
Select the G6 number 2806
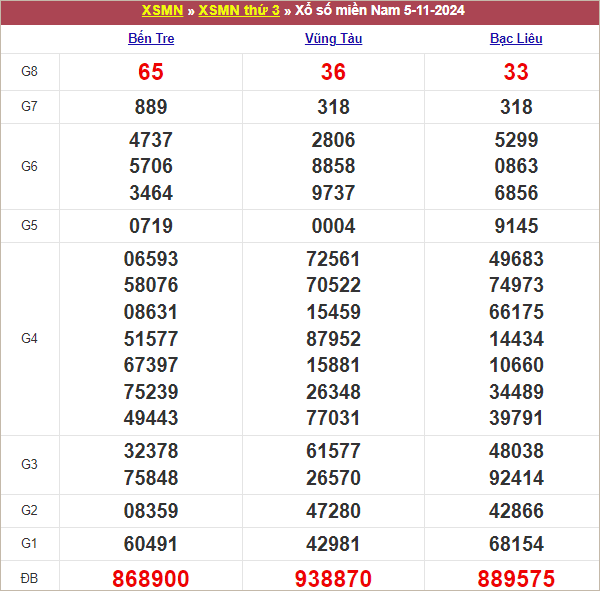[x=333, y=140]
